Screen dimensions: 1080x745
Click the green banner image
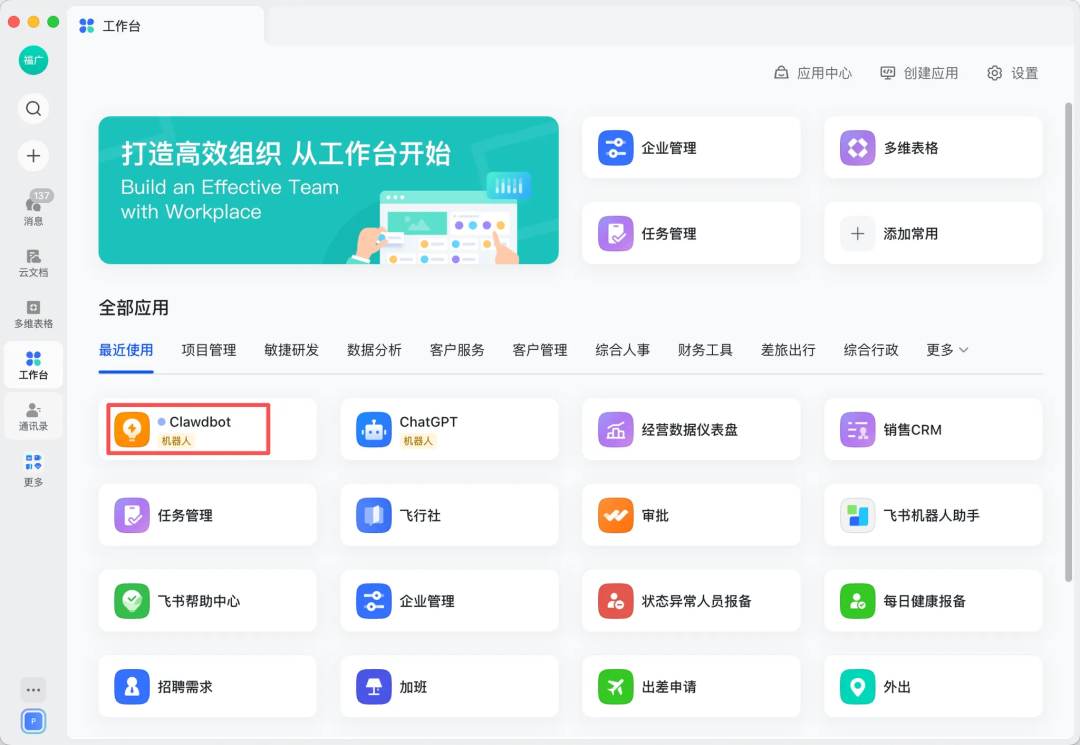(328, 190)
